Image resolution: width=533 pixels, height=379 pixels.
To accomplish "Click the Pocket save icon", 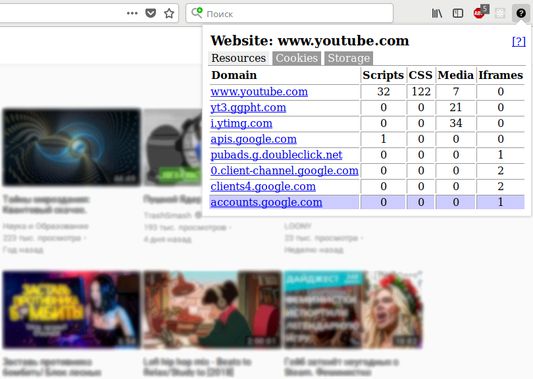I will click(x=151, y=13).
